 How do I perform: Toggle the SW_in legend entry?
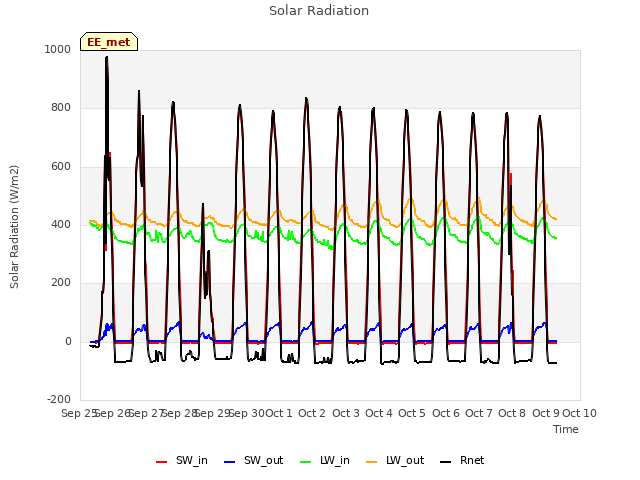pos(182,461)
